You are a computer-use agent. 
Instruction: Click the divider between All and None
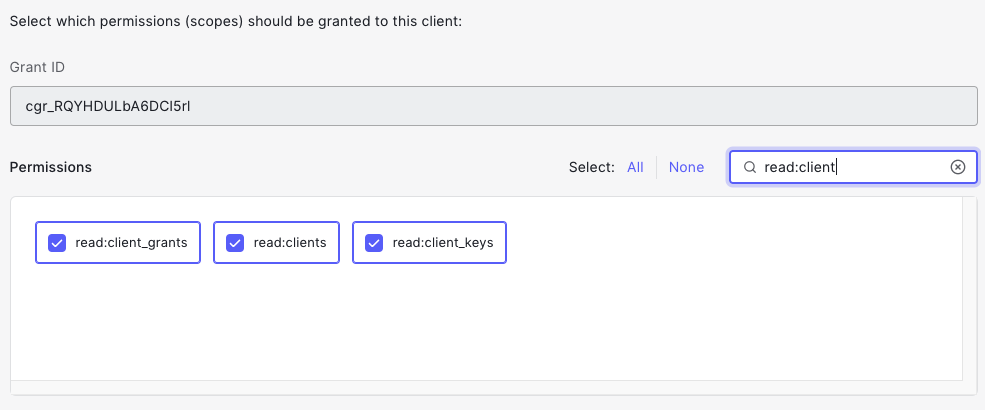point(656,167)
